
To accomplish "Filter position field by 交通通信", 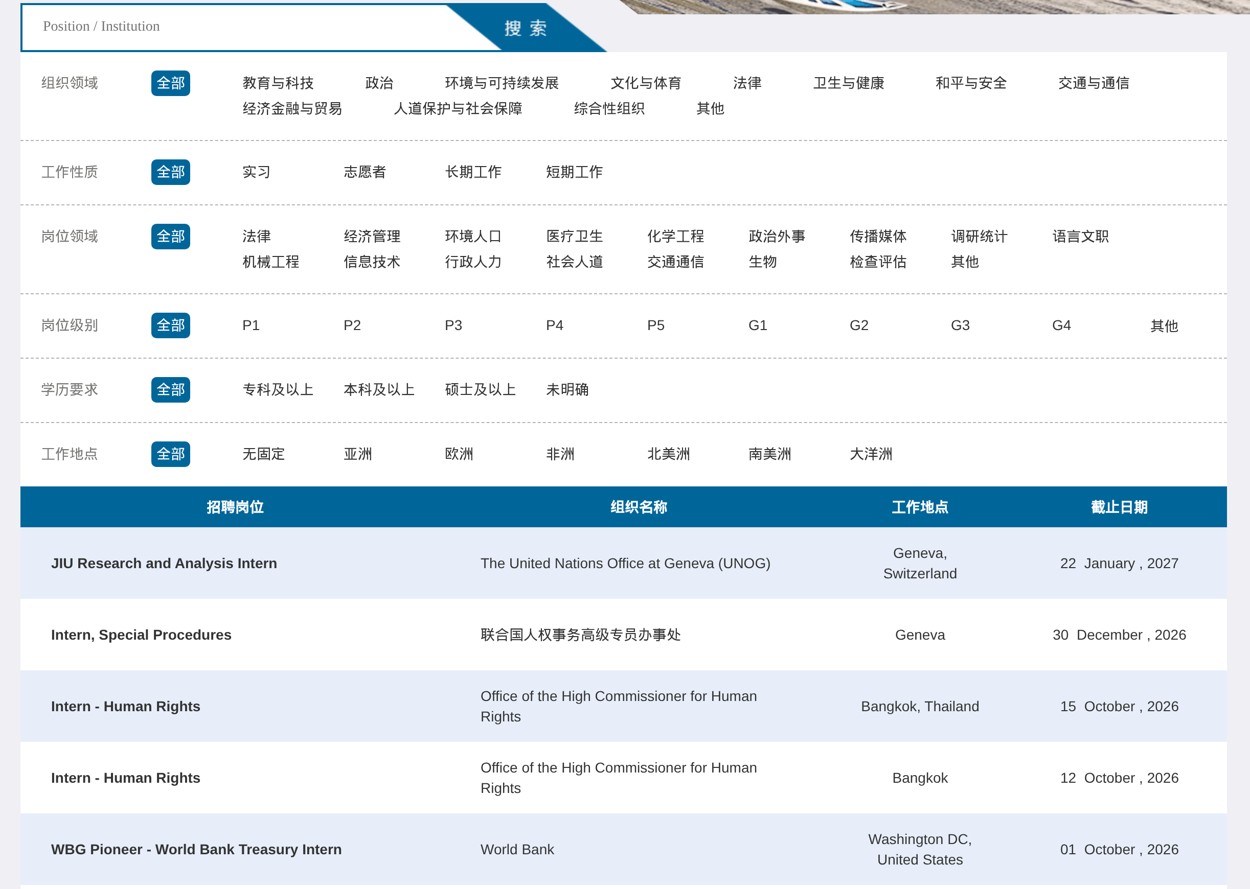I will click(x=675, y=261).
